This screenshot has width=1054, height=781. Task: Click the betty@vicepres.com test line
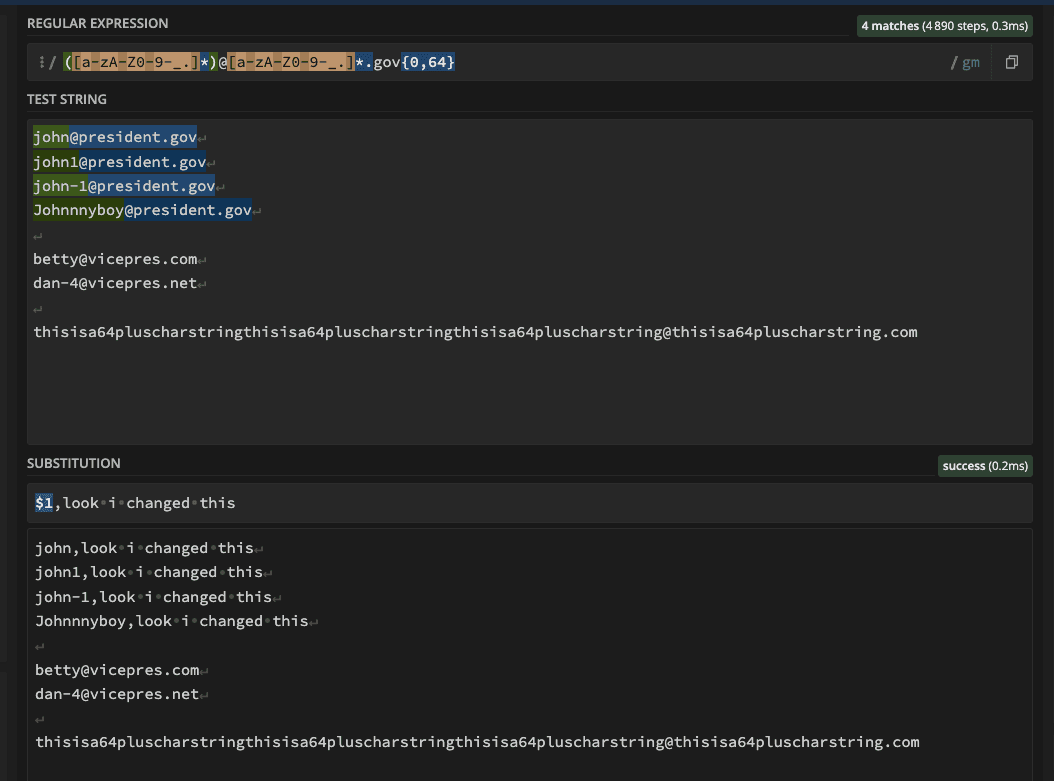point(113,258)
